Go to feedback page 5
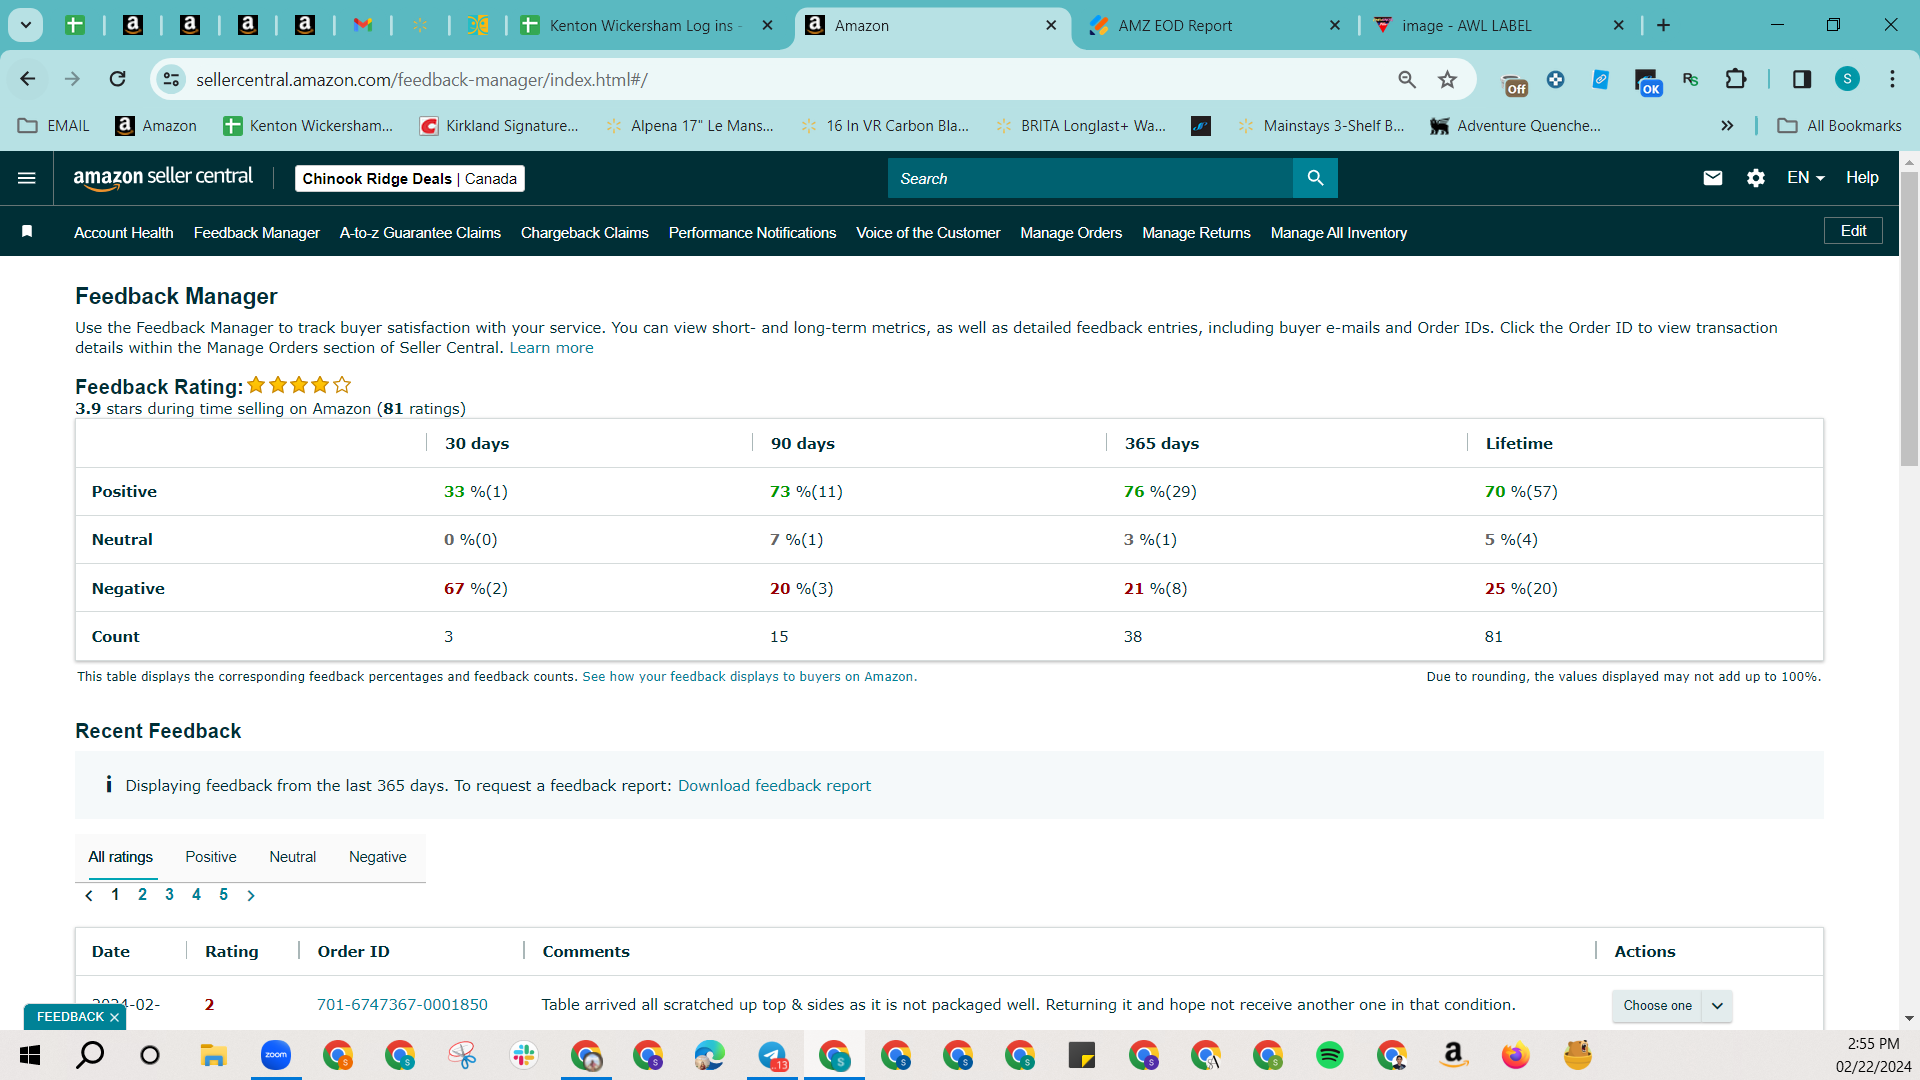The height and width of the screenshot is (1080, 1920). pos(223,895)
